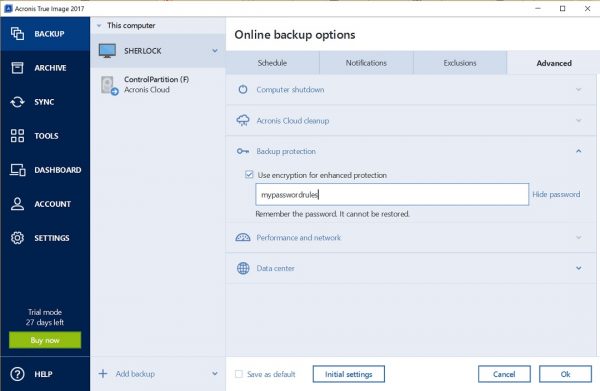Collapse the Backup protection section chevron

click(579, 151)
